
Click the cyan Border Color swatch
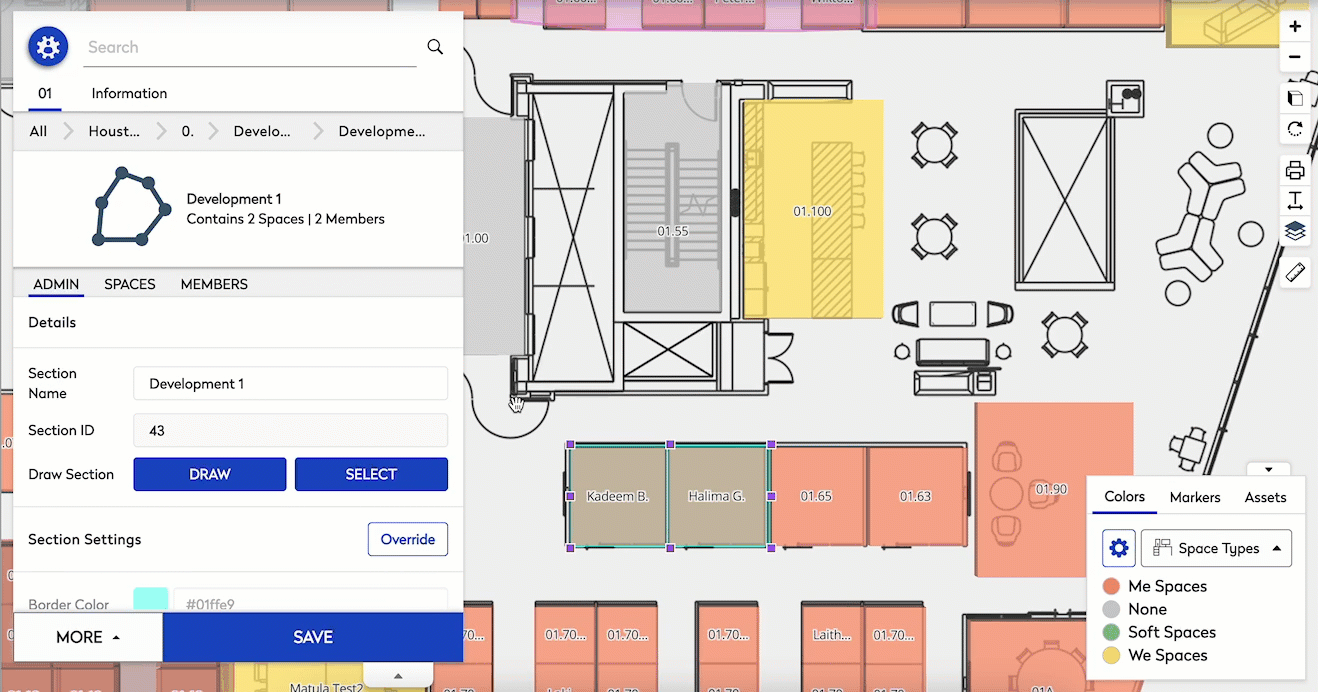pos(150,600)
